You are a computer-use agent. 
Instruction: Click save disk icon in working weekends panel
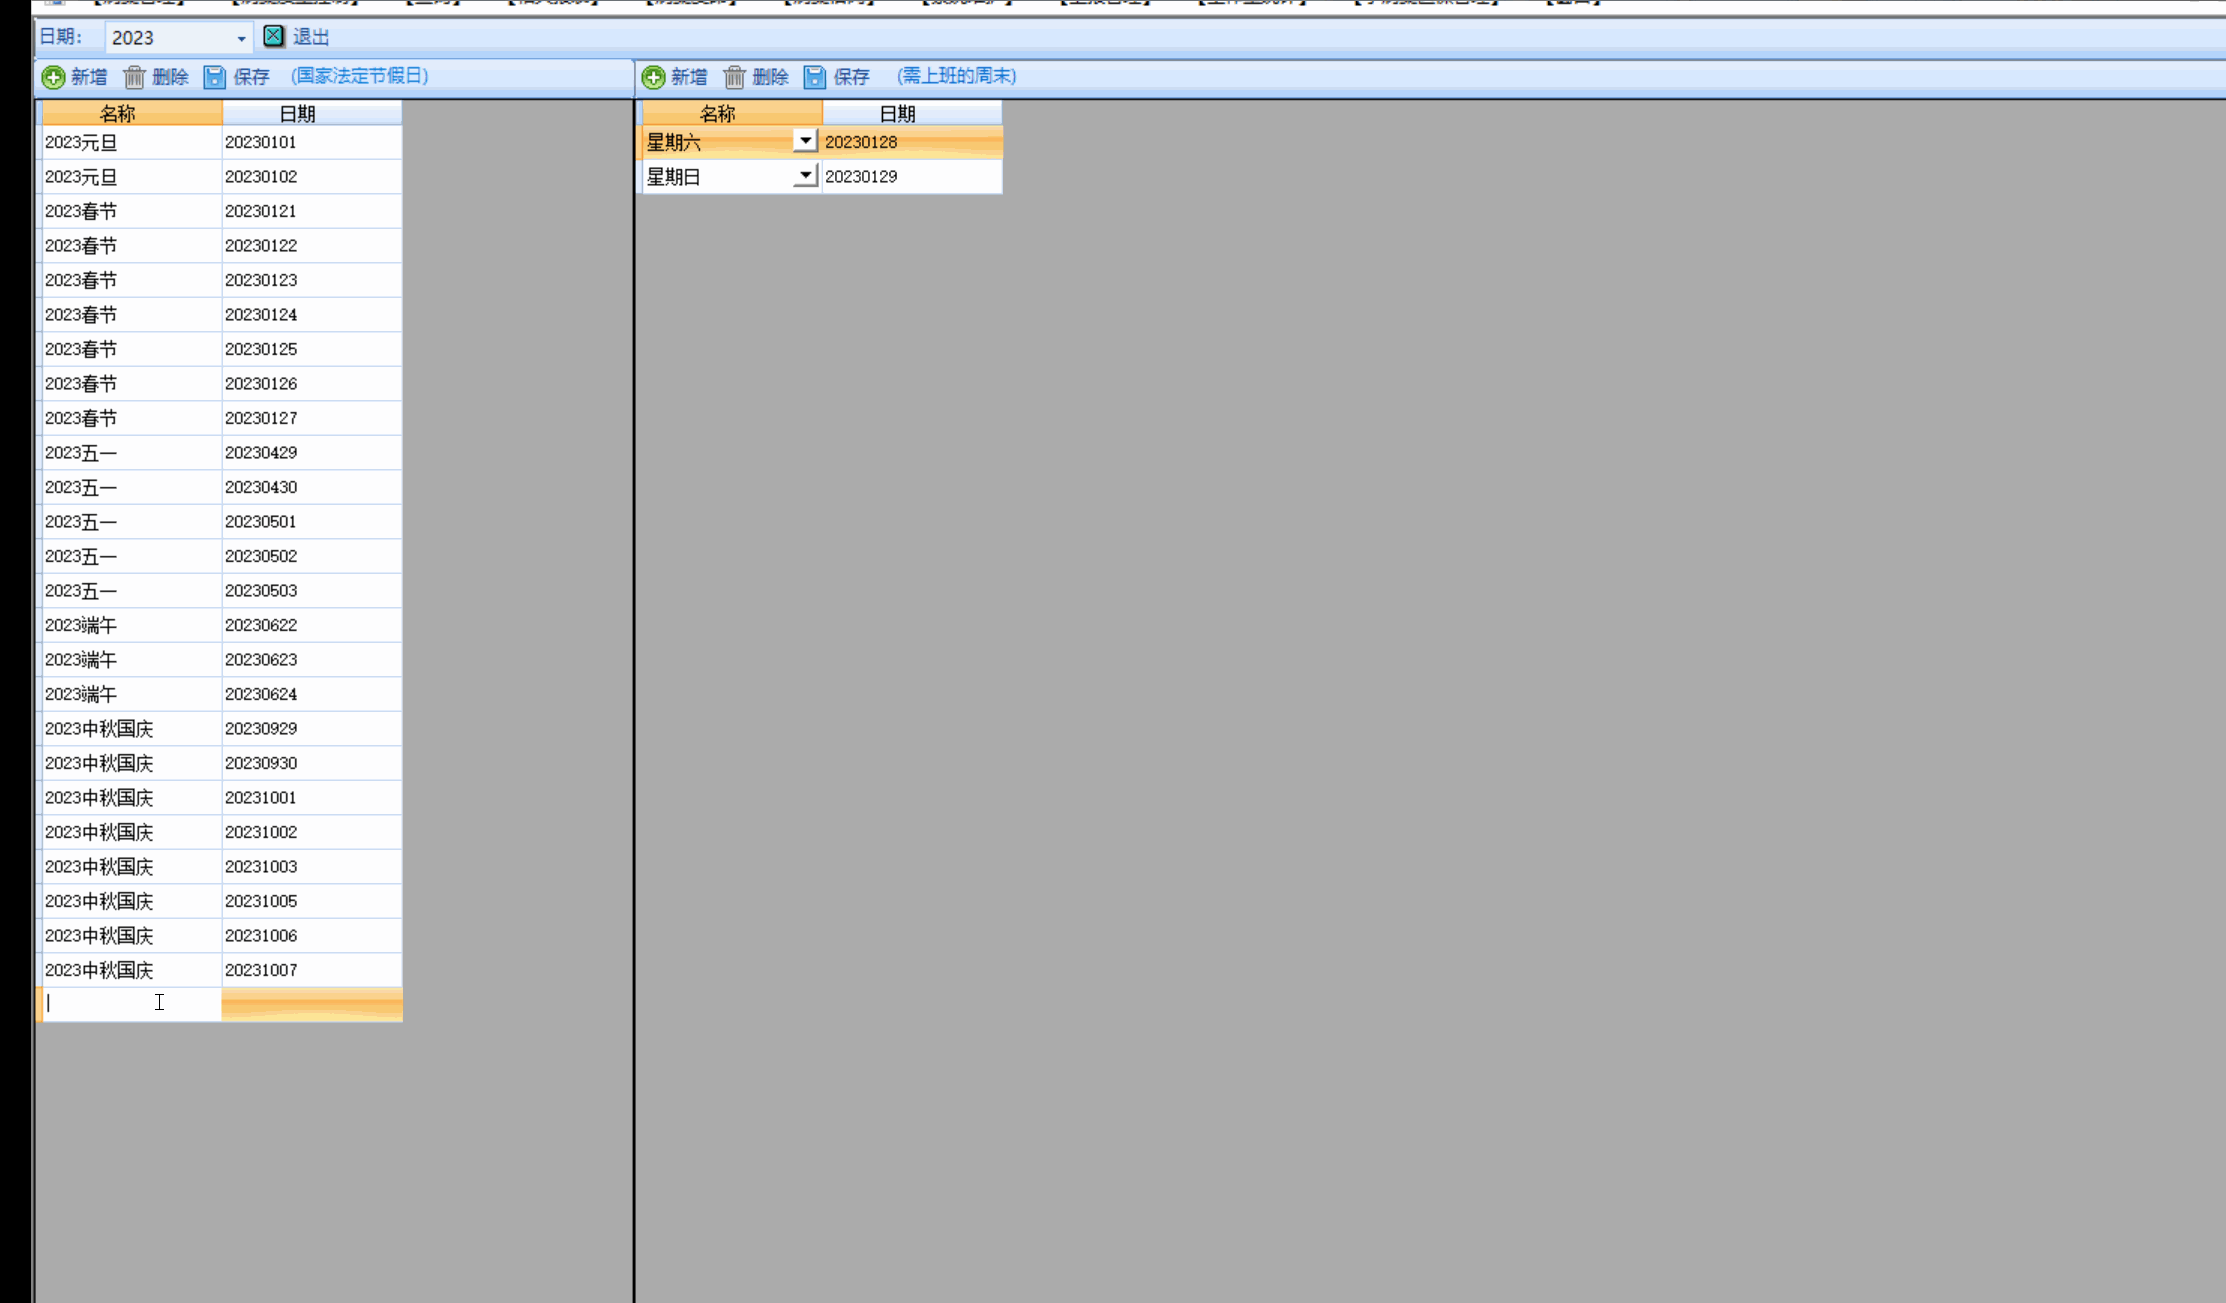pyautogui.click(x=814, y=77)
